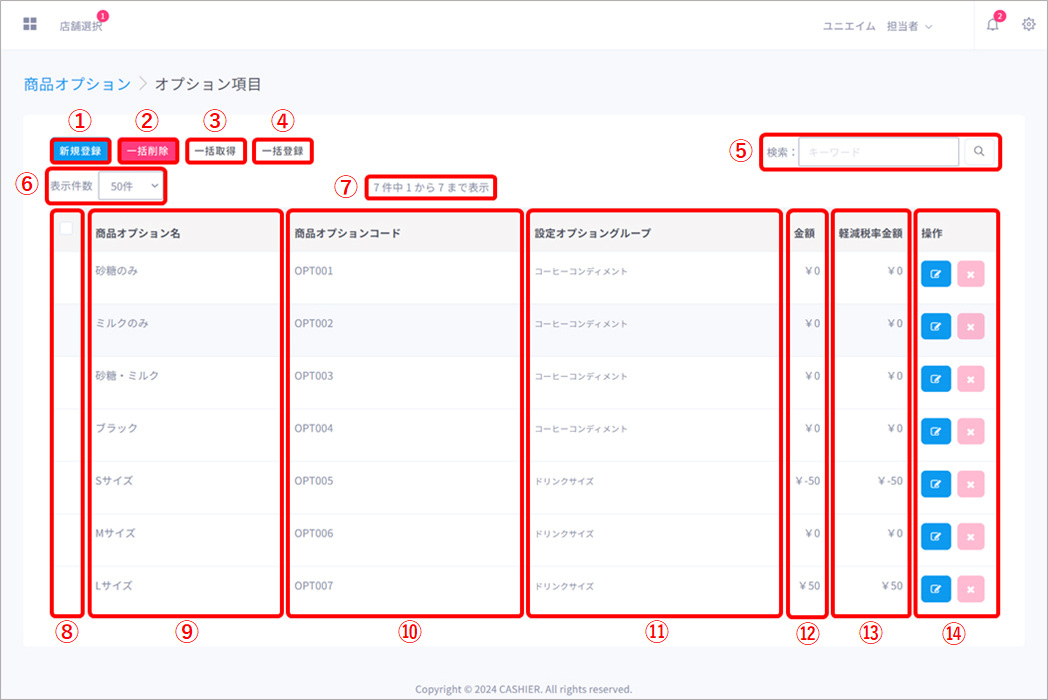Edit the Sサイズ option row
1048x700 pixels.
coord(936,484)
